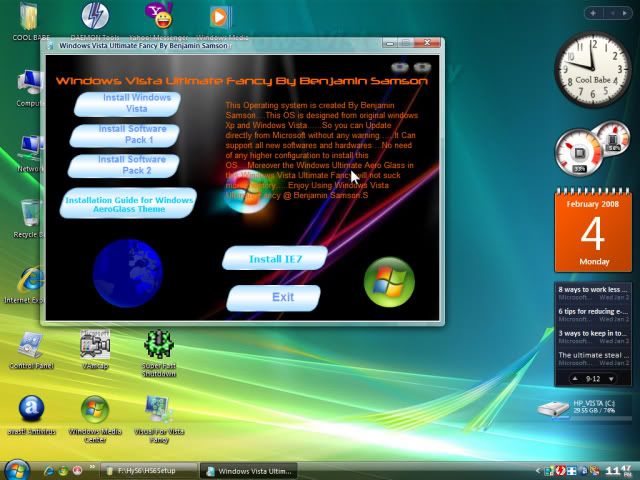Open Installation Guide for Windows AeroGlass Theme
The width and height of the screenshot is (640, 480).
click(128, 203)
